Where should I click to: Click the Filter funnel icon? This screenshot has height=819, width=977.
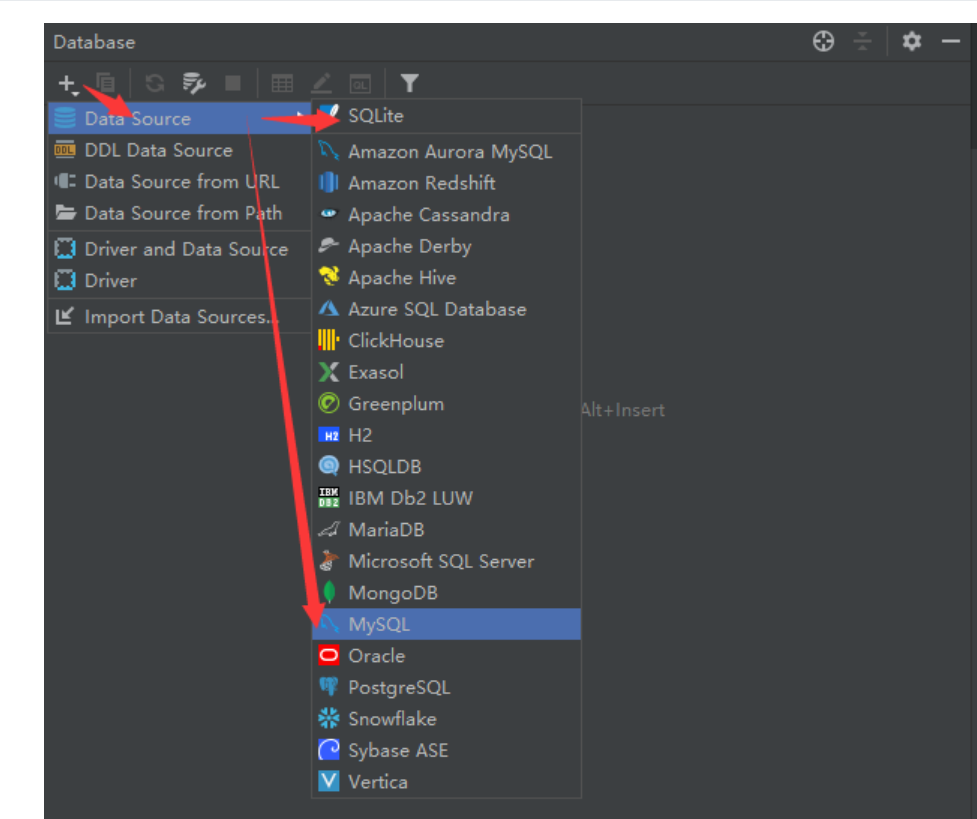409,83
